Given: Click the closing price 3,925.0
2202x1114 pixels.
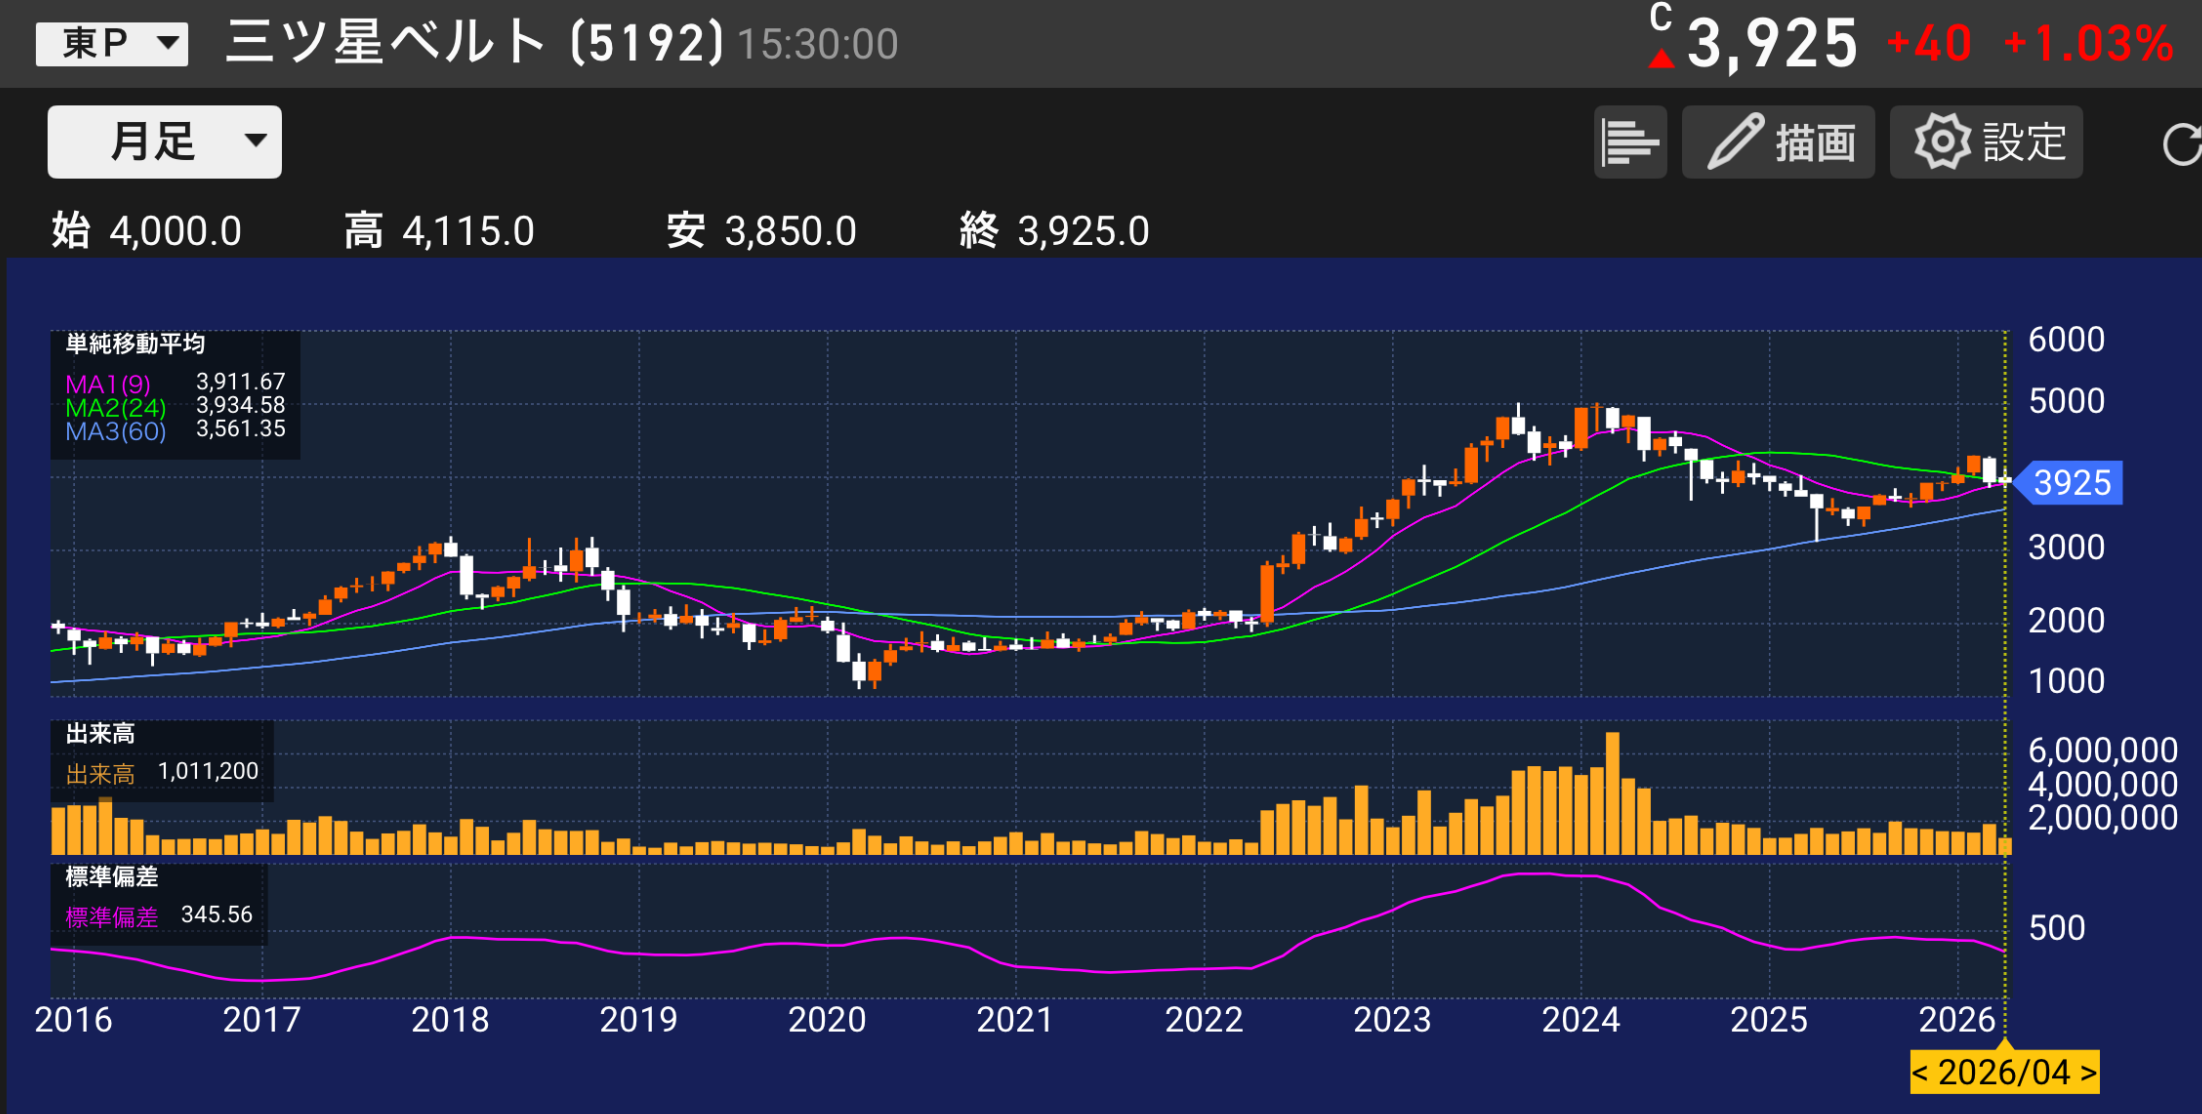Looking at the screenshot, I should pyautogui.click(x=1083, y=232).
